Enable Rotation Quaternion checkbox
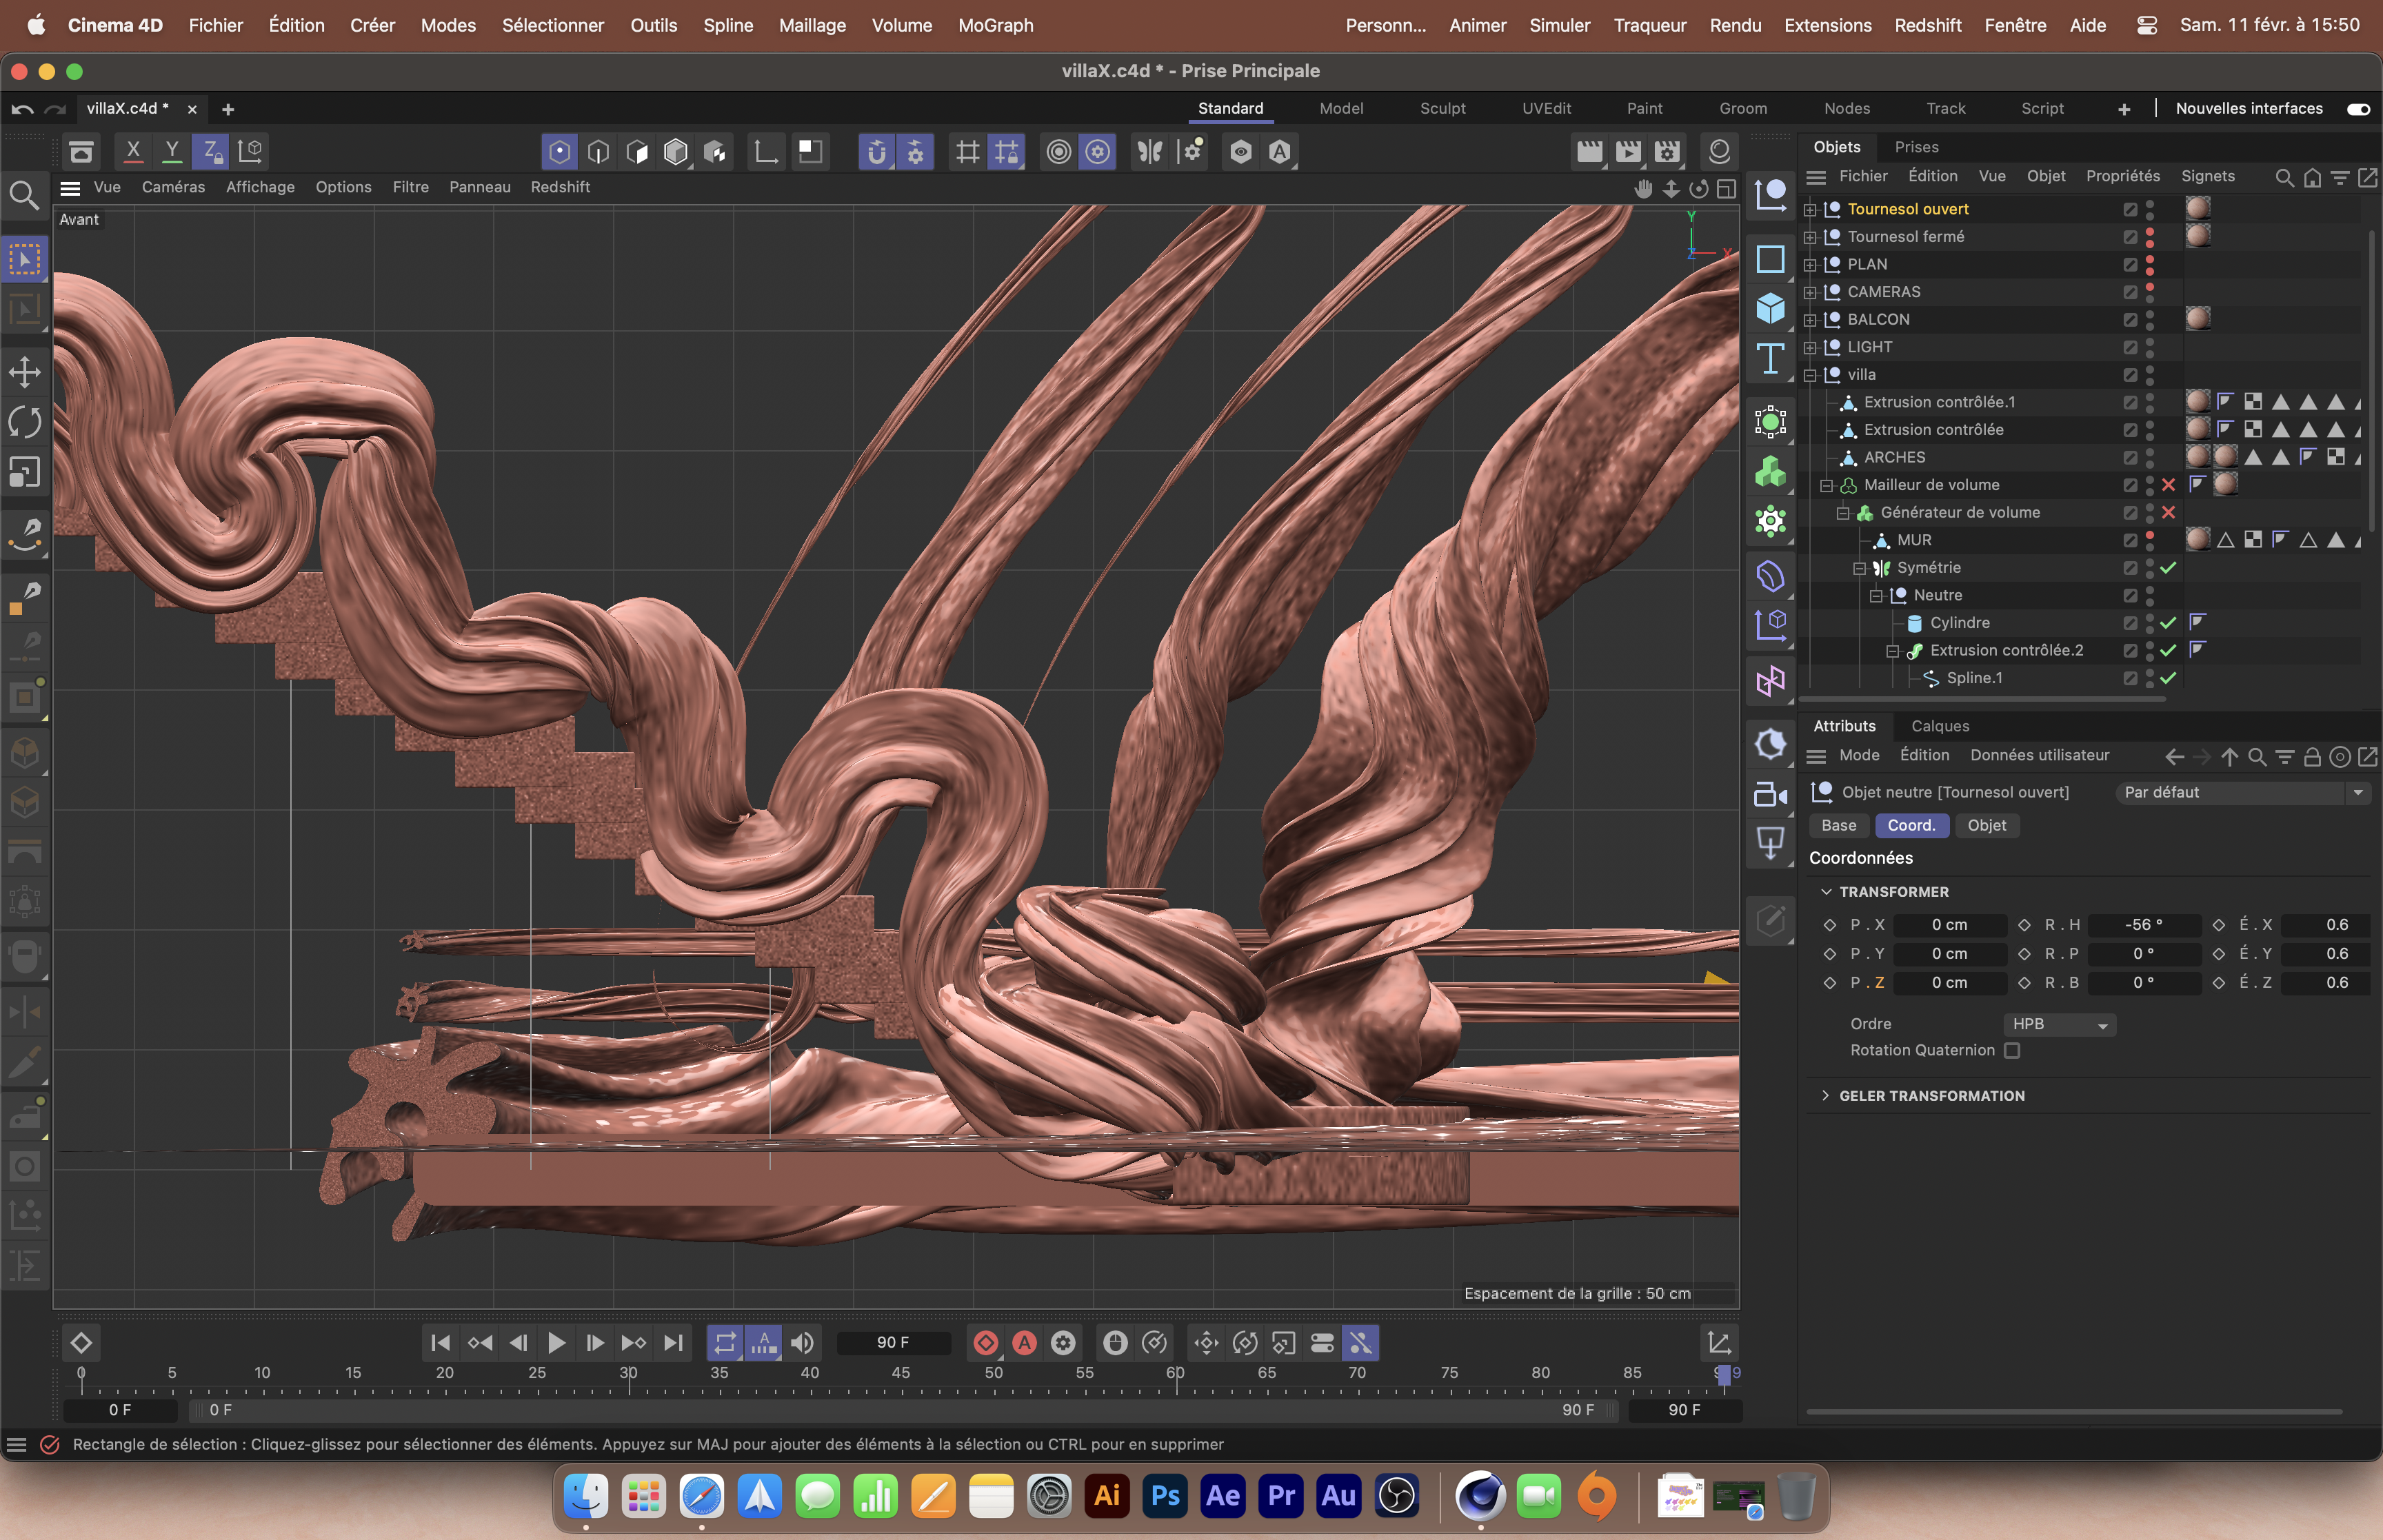 click(2012, 1050)
